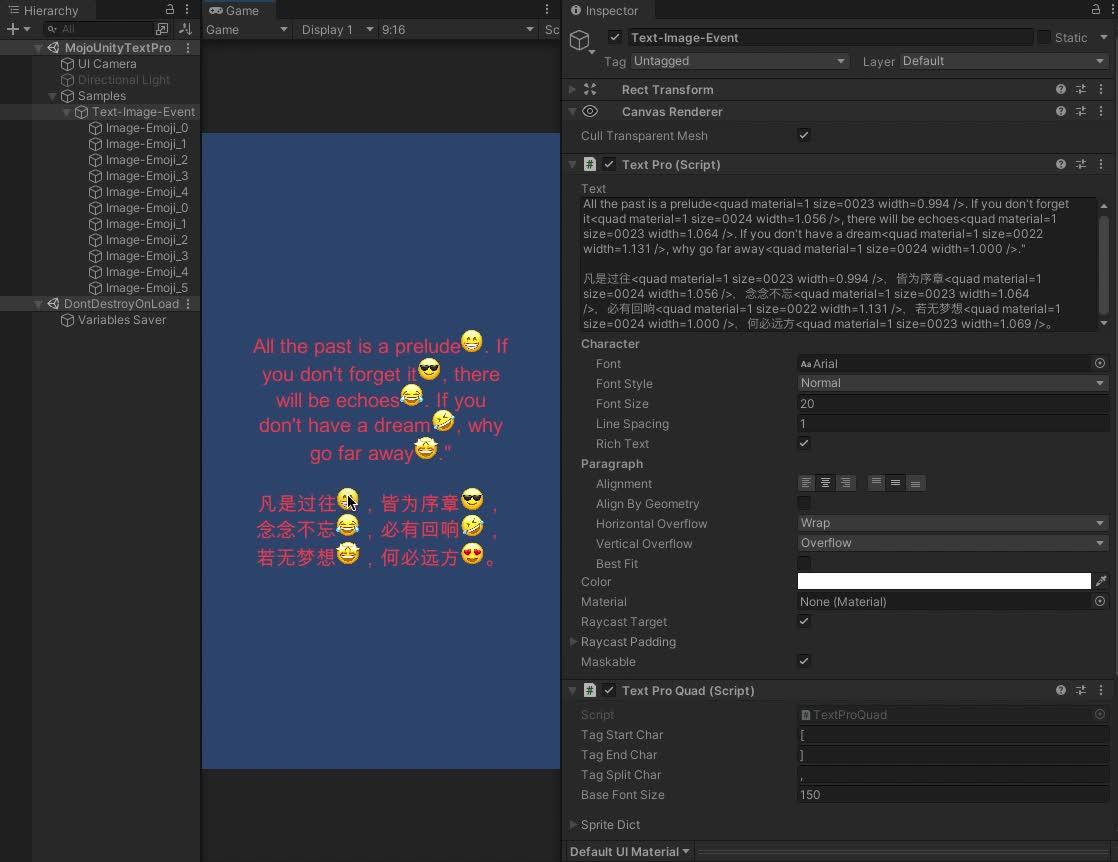
Task: Open the Text Pro Script help question mark icon
Action: (1061, 164)
